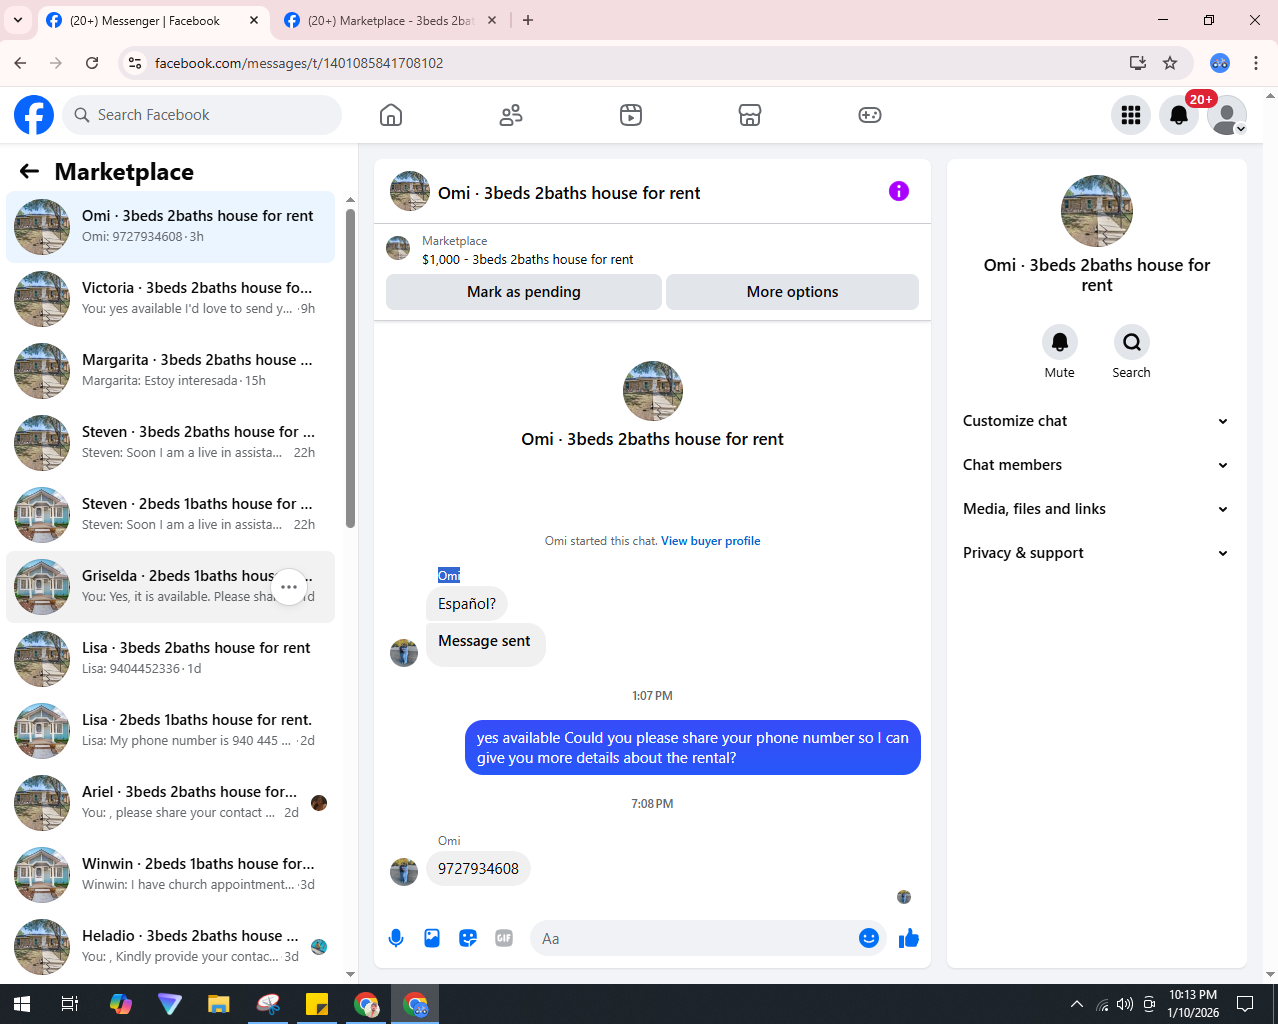Open the taskbar clock showing 10:13 PM
This screenshot has width=1278, height=1024.
[1193, 1004]
